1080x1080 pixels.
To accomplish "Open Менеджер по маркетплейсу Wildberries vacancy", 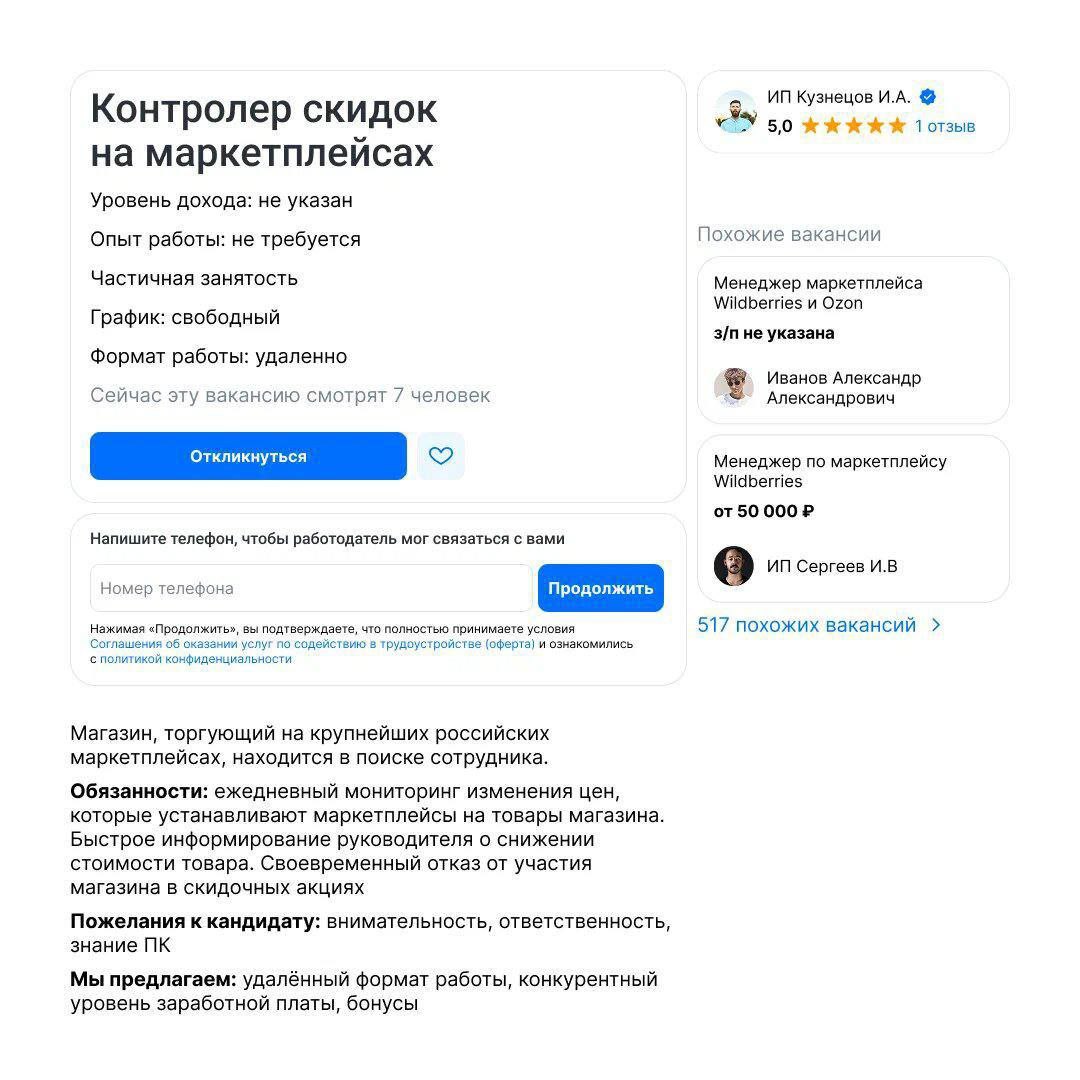I will point(829,471).
